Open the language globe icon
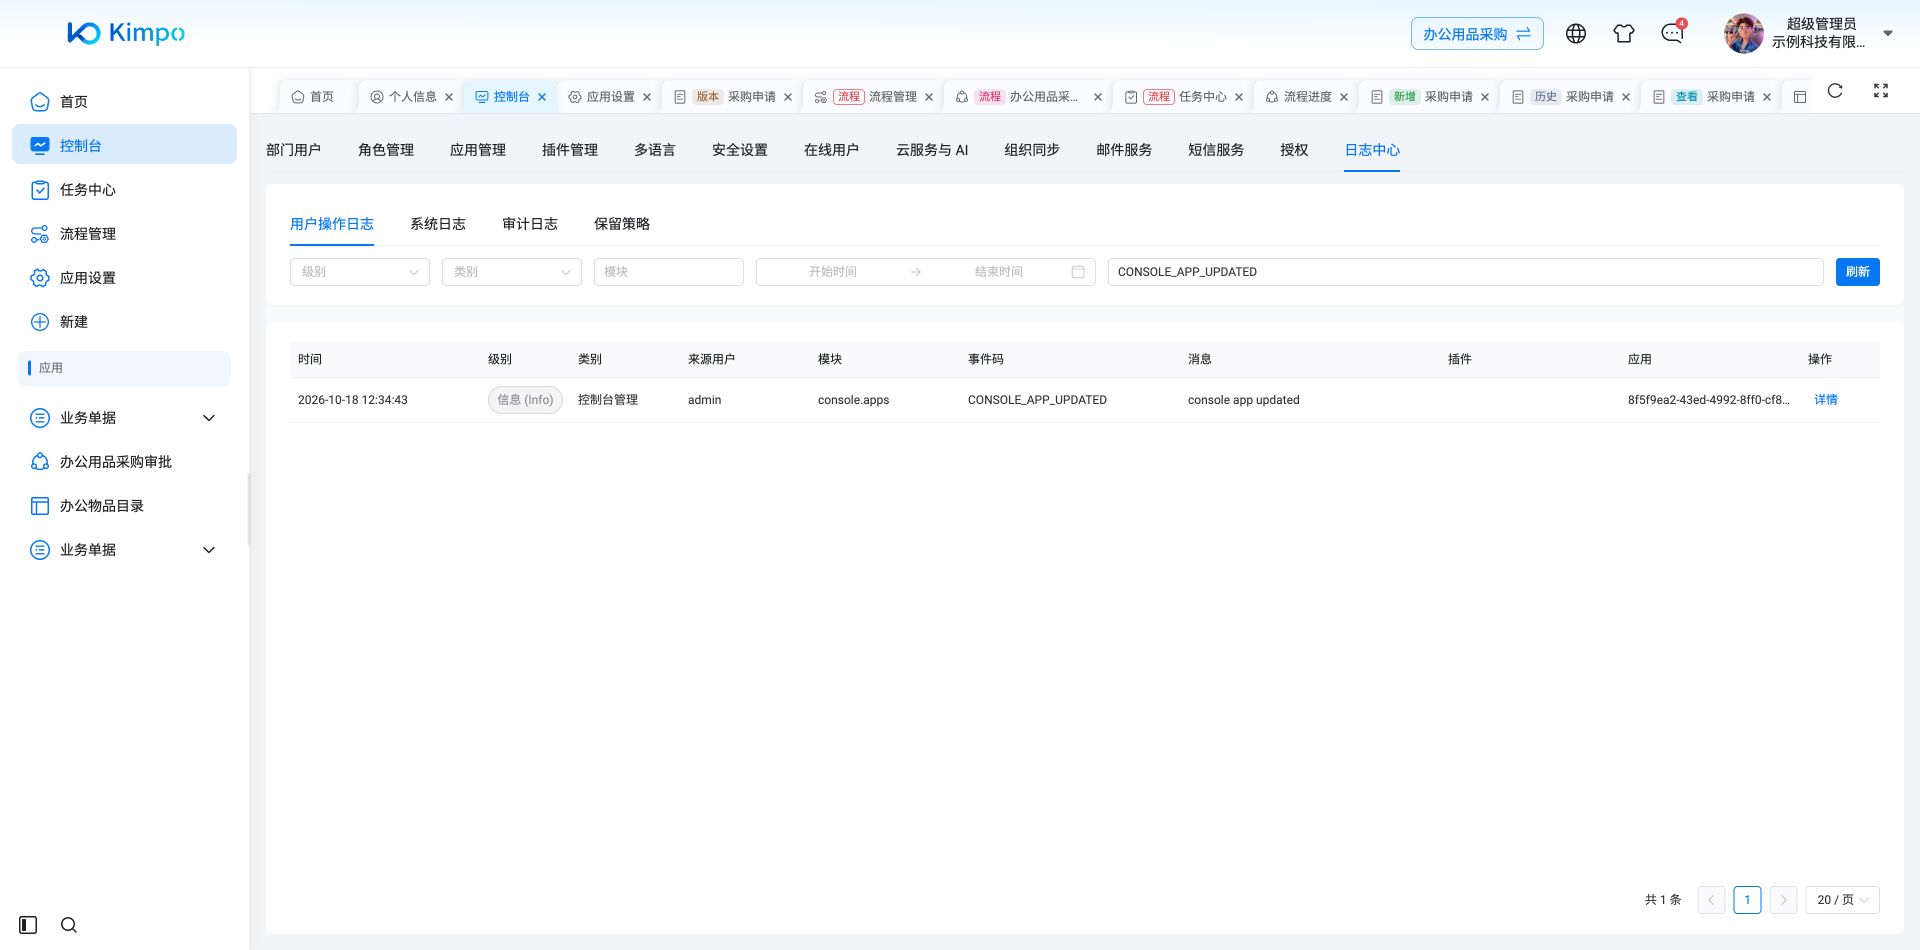The image size is (1920, 950). [1576, 34]
